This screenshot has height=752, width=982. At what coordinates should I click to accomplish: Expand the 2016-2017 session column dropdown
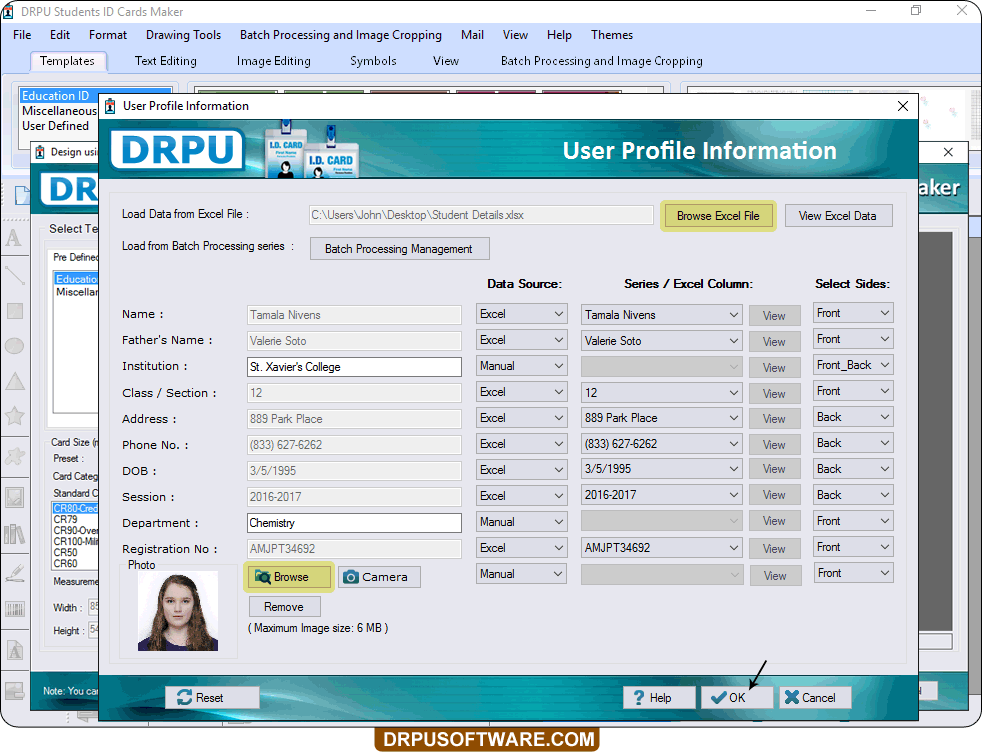662,495
